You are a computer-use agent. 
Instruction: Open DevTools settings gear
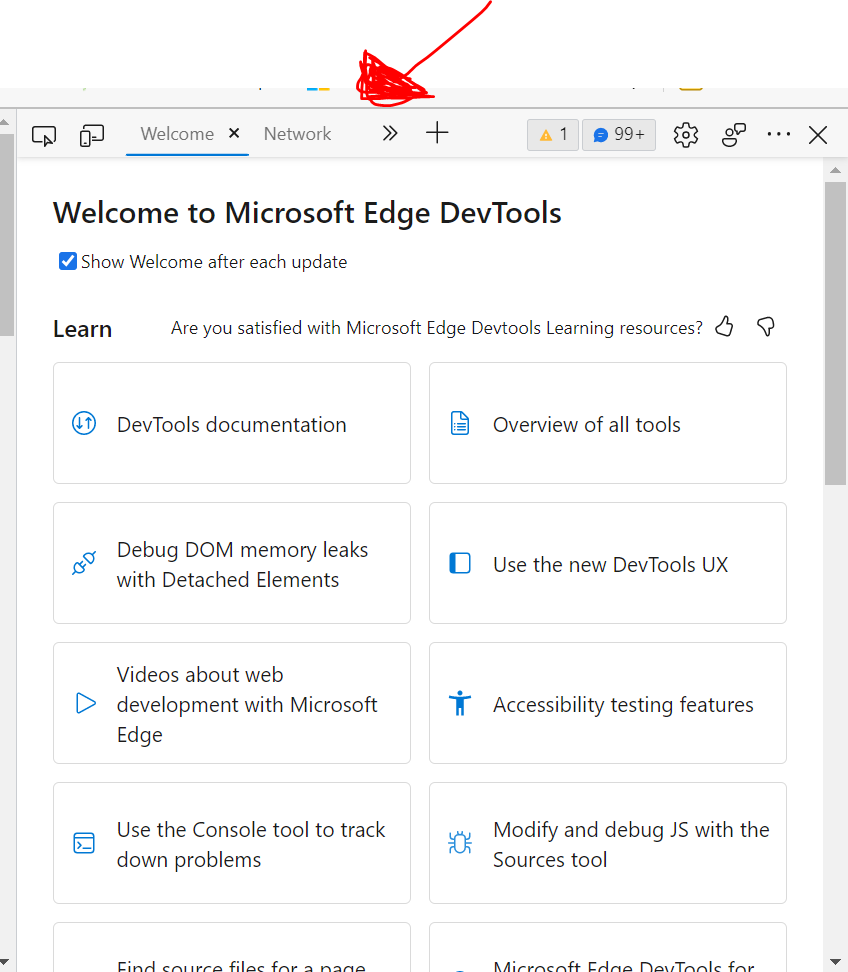click(x=686, y=135)
